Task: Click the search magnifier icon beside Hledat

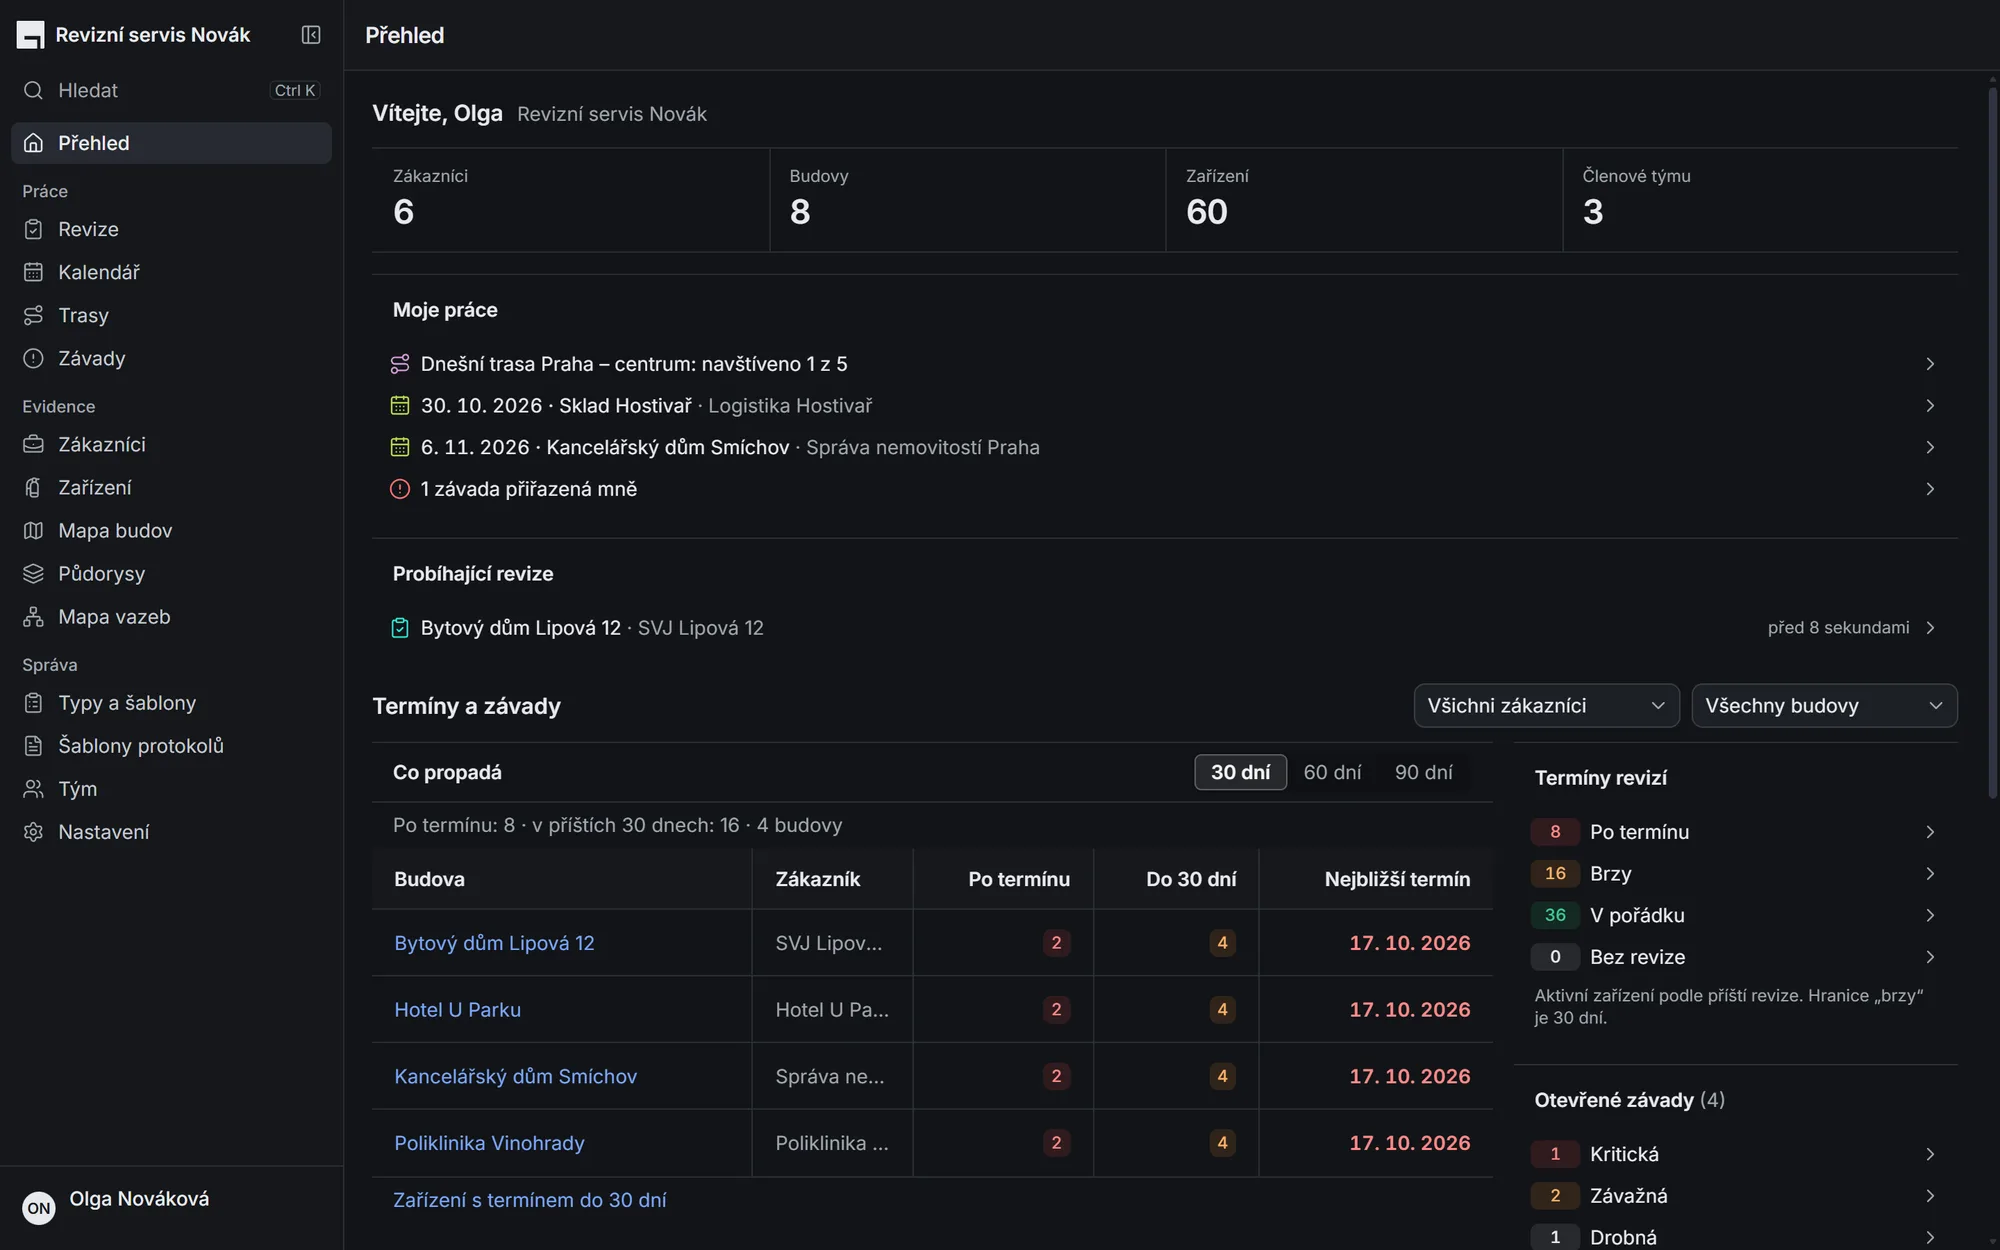Action: click(x=33, y=90)
